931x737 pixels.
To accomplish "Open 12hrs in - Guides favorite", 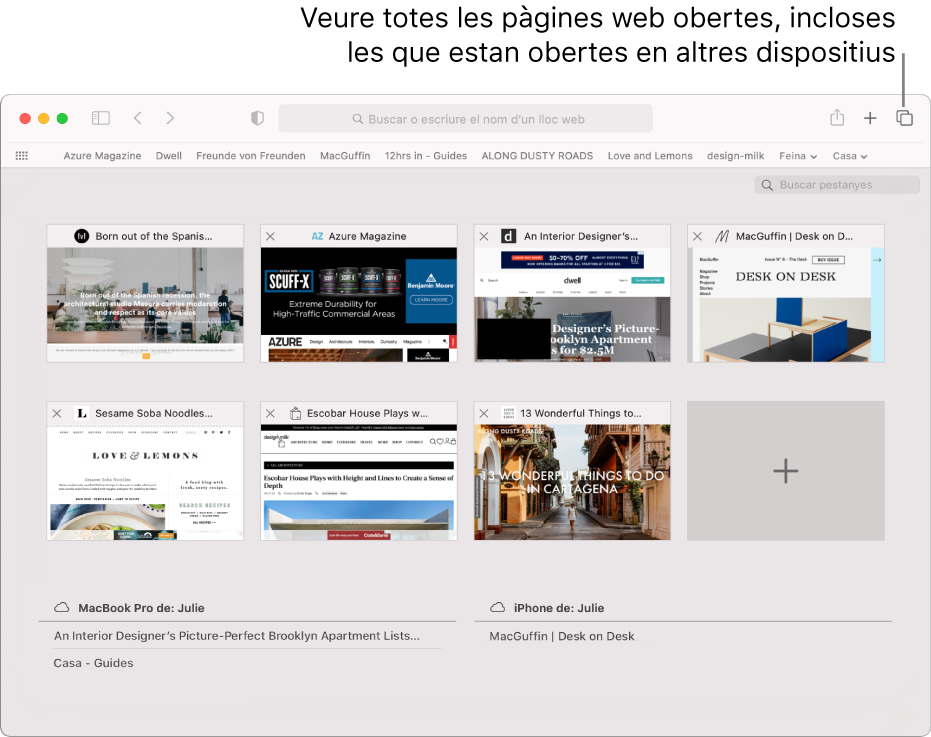I will point(426,156).
